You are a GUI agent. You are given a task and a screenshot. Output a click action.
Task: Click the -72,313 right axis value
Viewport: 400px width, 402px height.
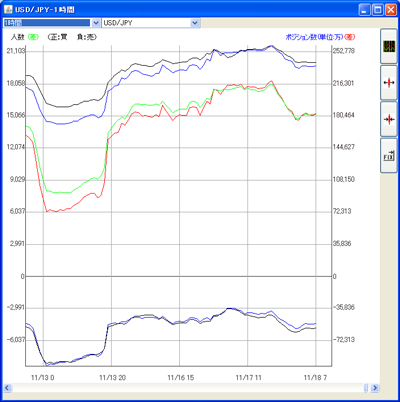[x=344, y=340]
